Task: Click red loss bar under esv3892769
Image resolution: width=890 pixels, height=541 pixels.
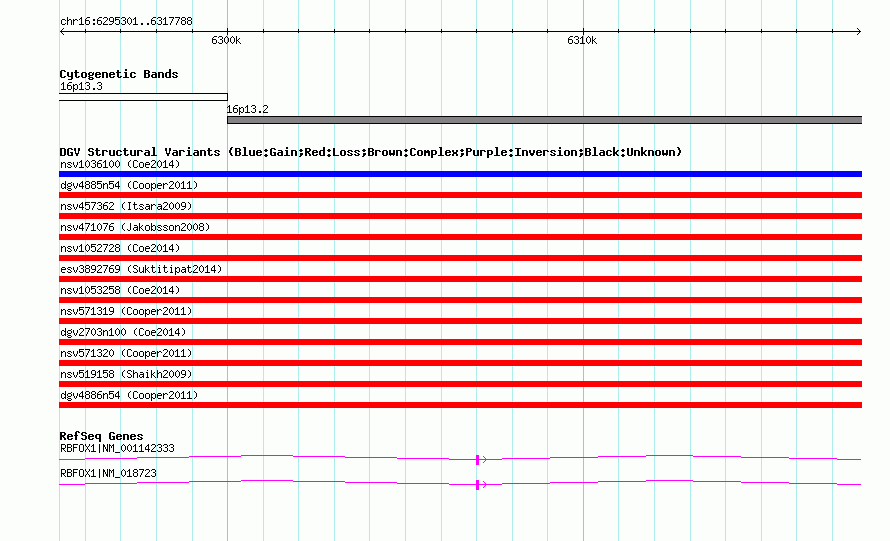Action: (x=460, y=279)
